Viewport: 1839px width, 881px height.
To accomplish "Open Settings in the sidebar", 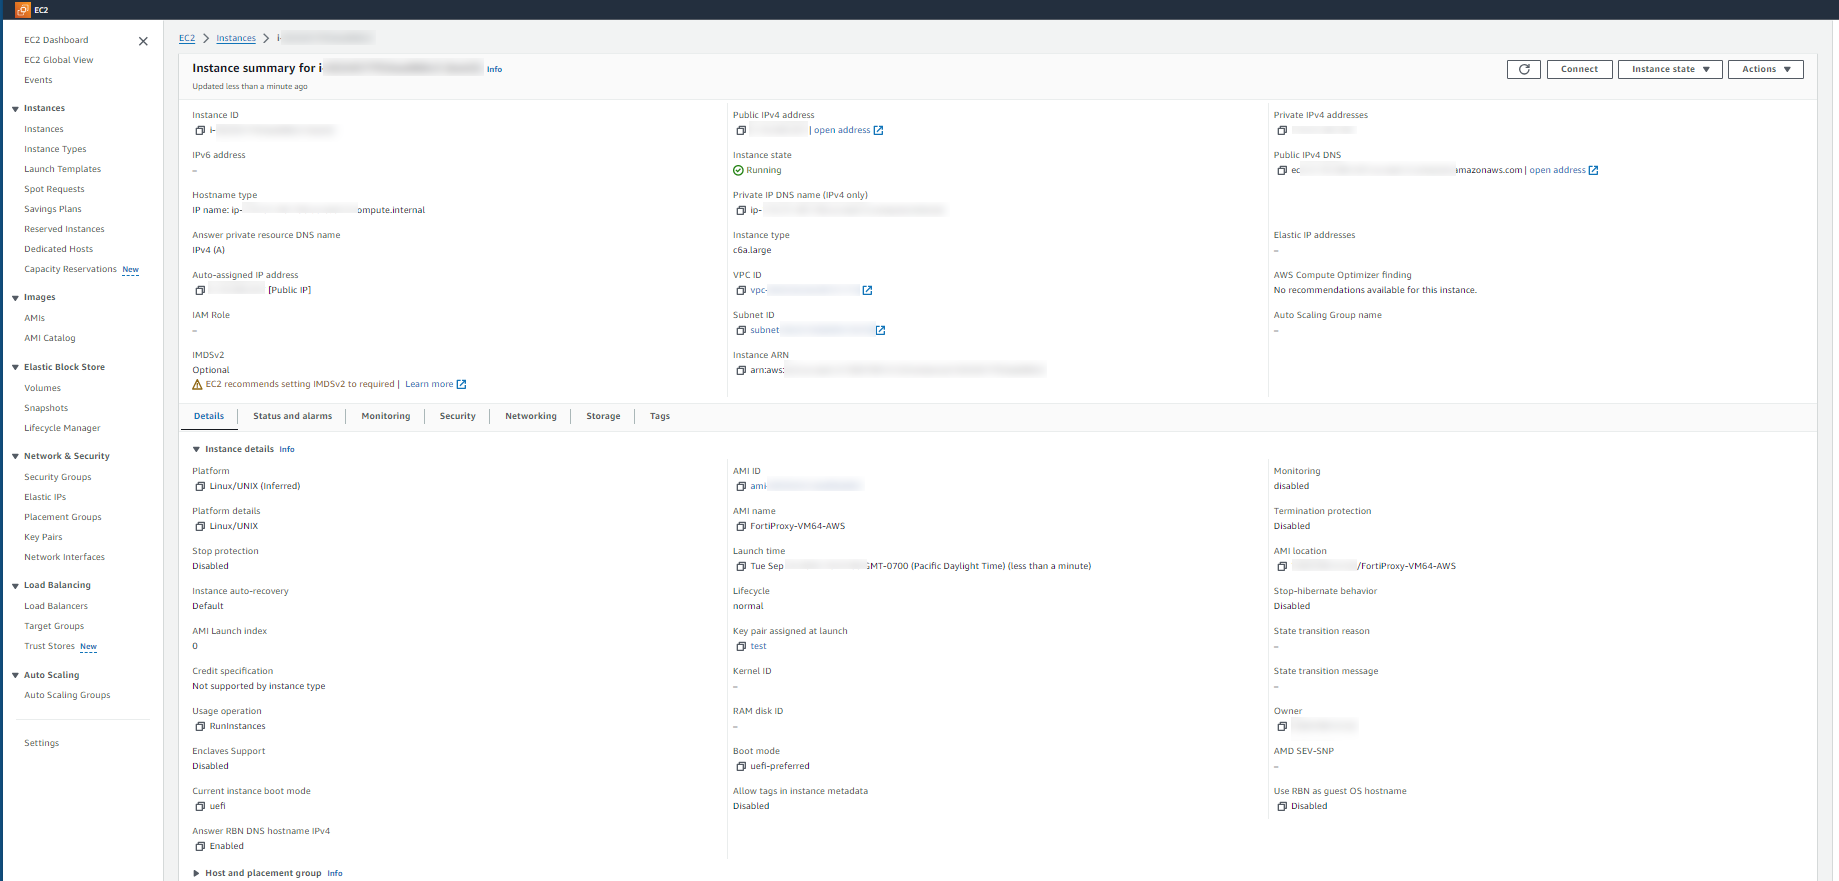I will pyautogui.click(x=41, y=743).
